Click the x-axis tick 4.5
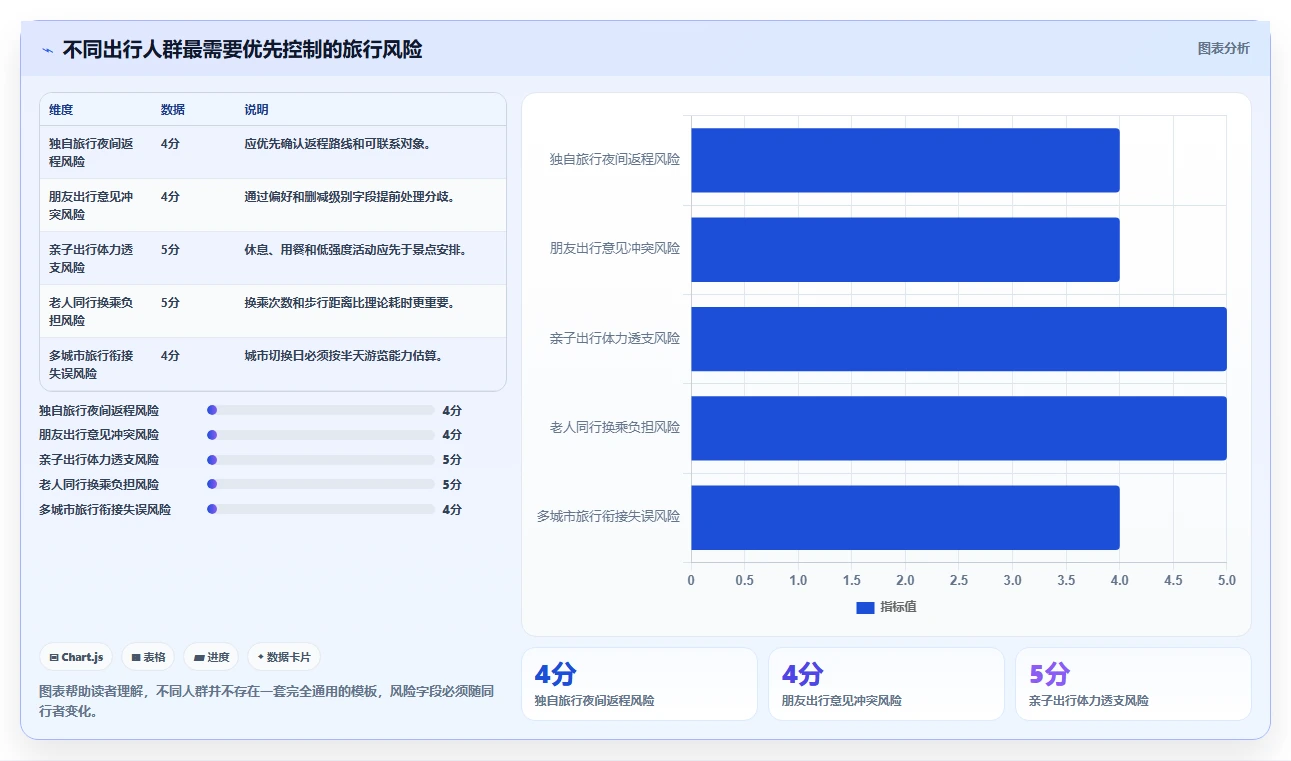 coord(1173,580)
